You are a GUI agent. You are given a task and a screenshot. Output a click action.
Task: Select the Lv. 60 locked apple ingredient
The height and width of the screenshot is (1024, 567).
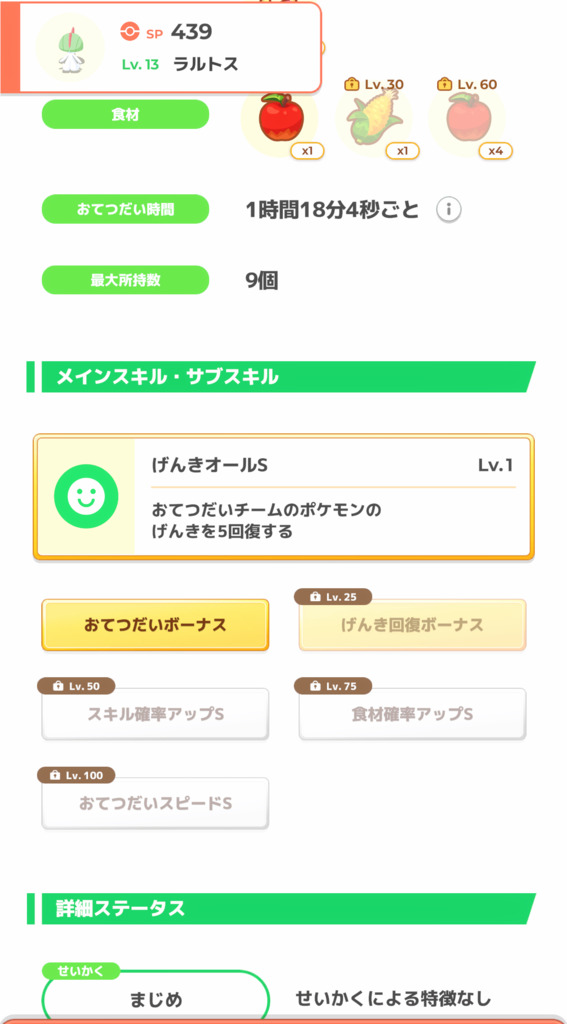466,118
